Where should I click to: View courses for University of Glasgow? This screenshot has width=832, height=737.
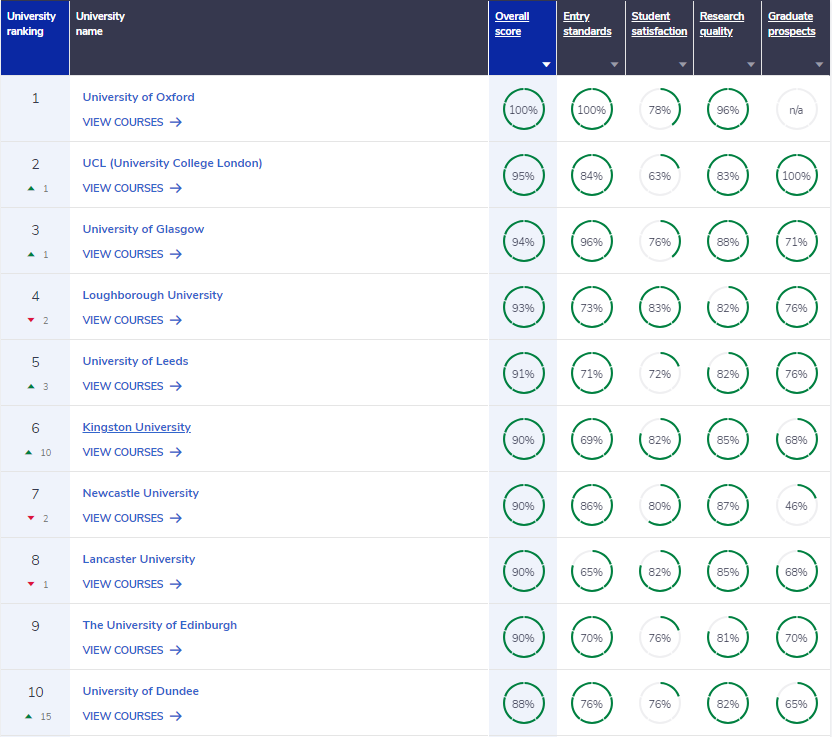pyautogui.click(x=132, y=254)
